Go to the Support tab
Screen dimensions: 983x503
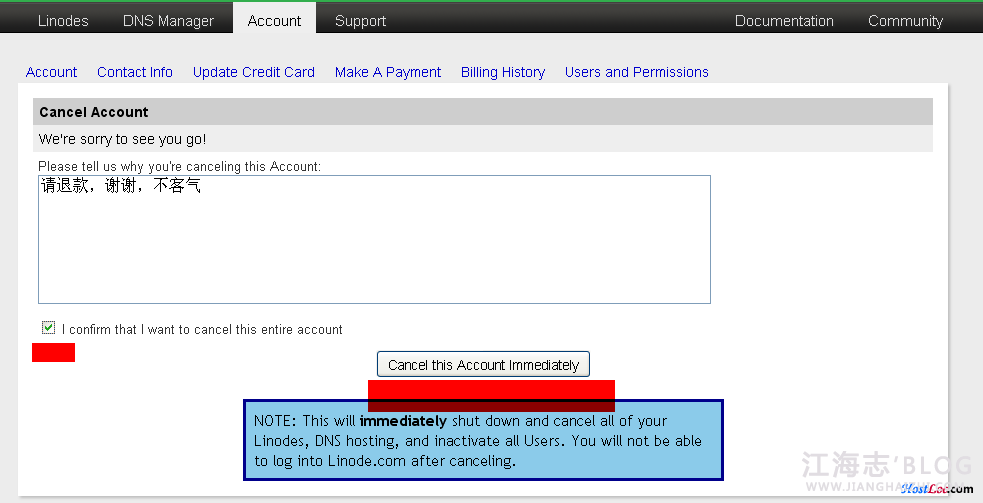[360, 20]
